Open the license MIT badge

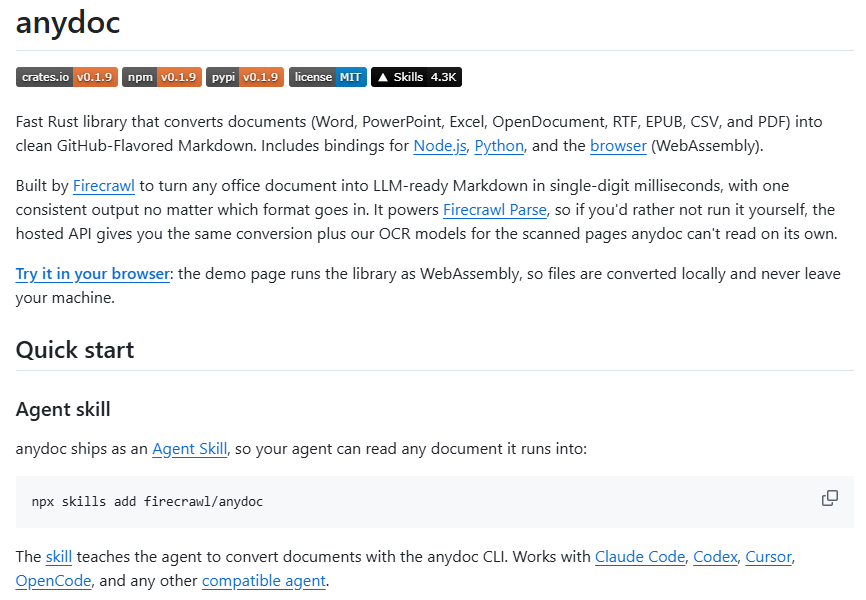point(328,77)
